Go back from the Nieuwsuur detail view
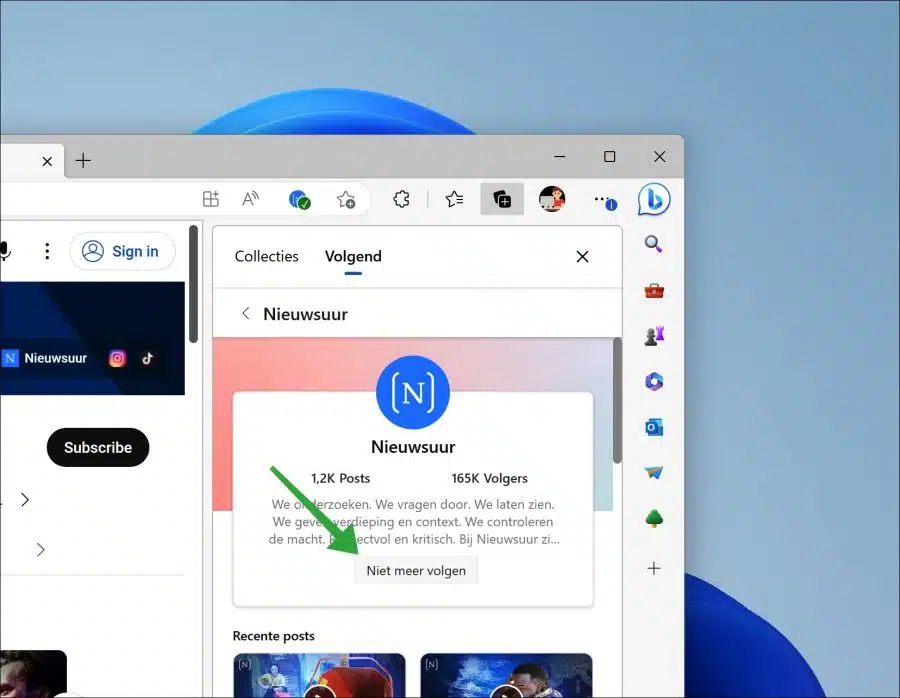 point(246,313)
